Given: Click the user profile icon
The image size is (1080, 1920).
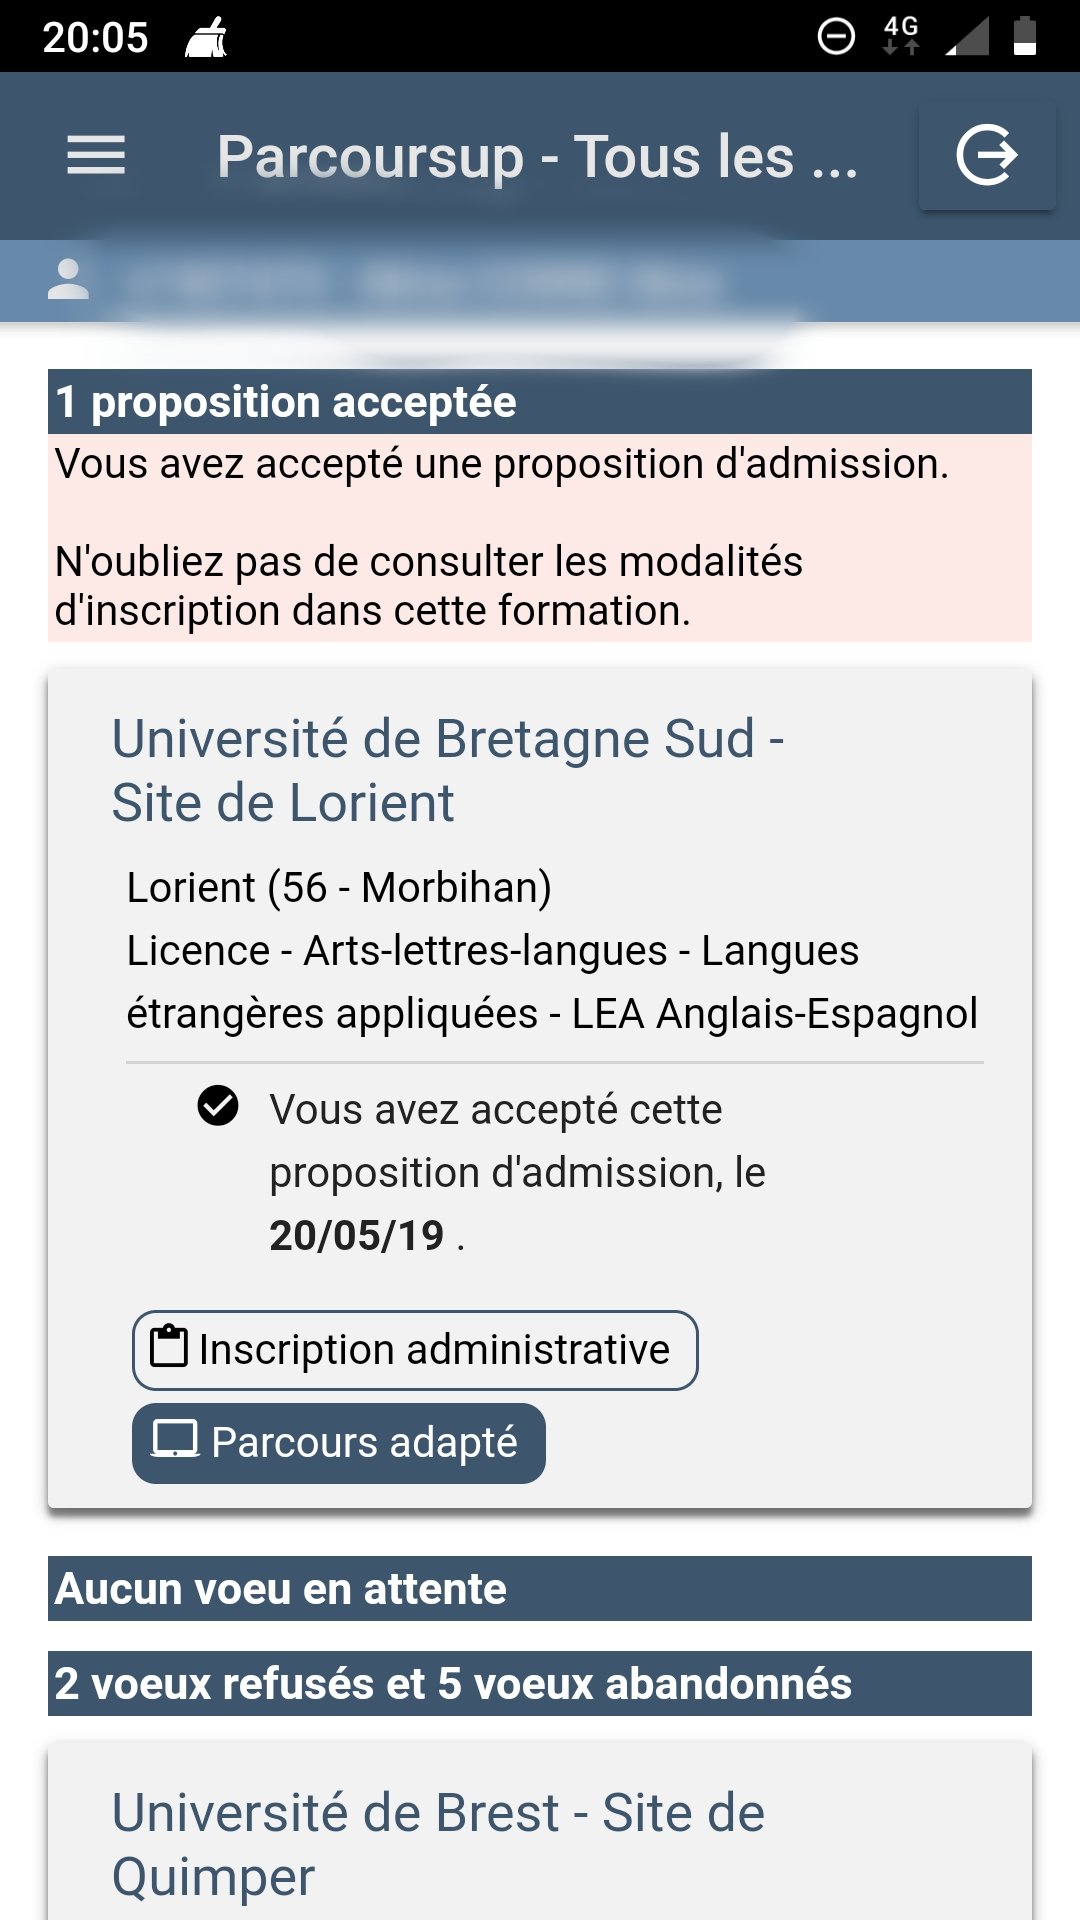Looking at the screenshot, I should tap(68, 280).
